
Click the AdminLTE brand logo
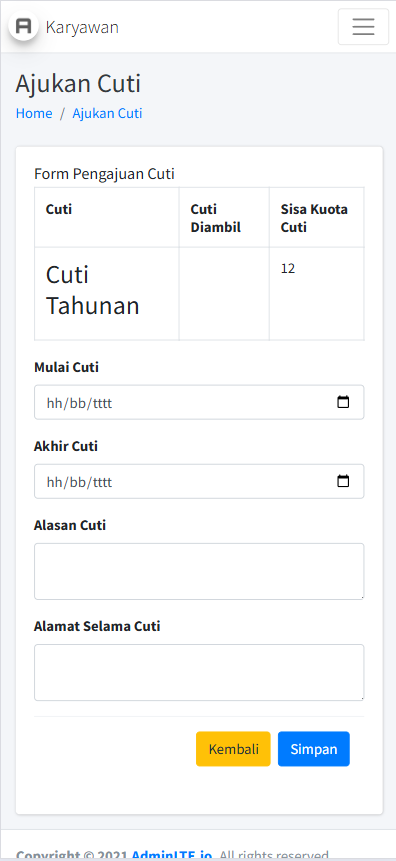[24, 26]
